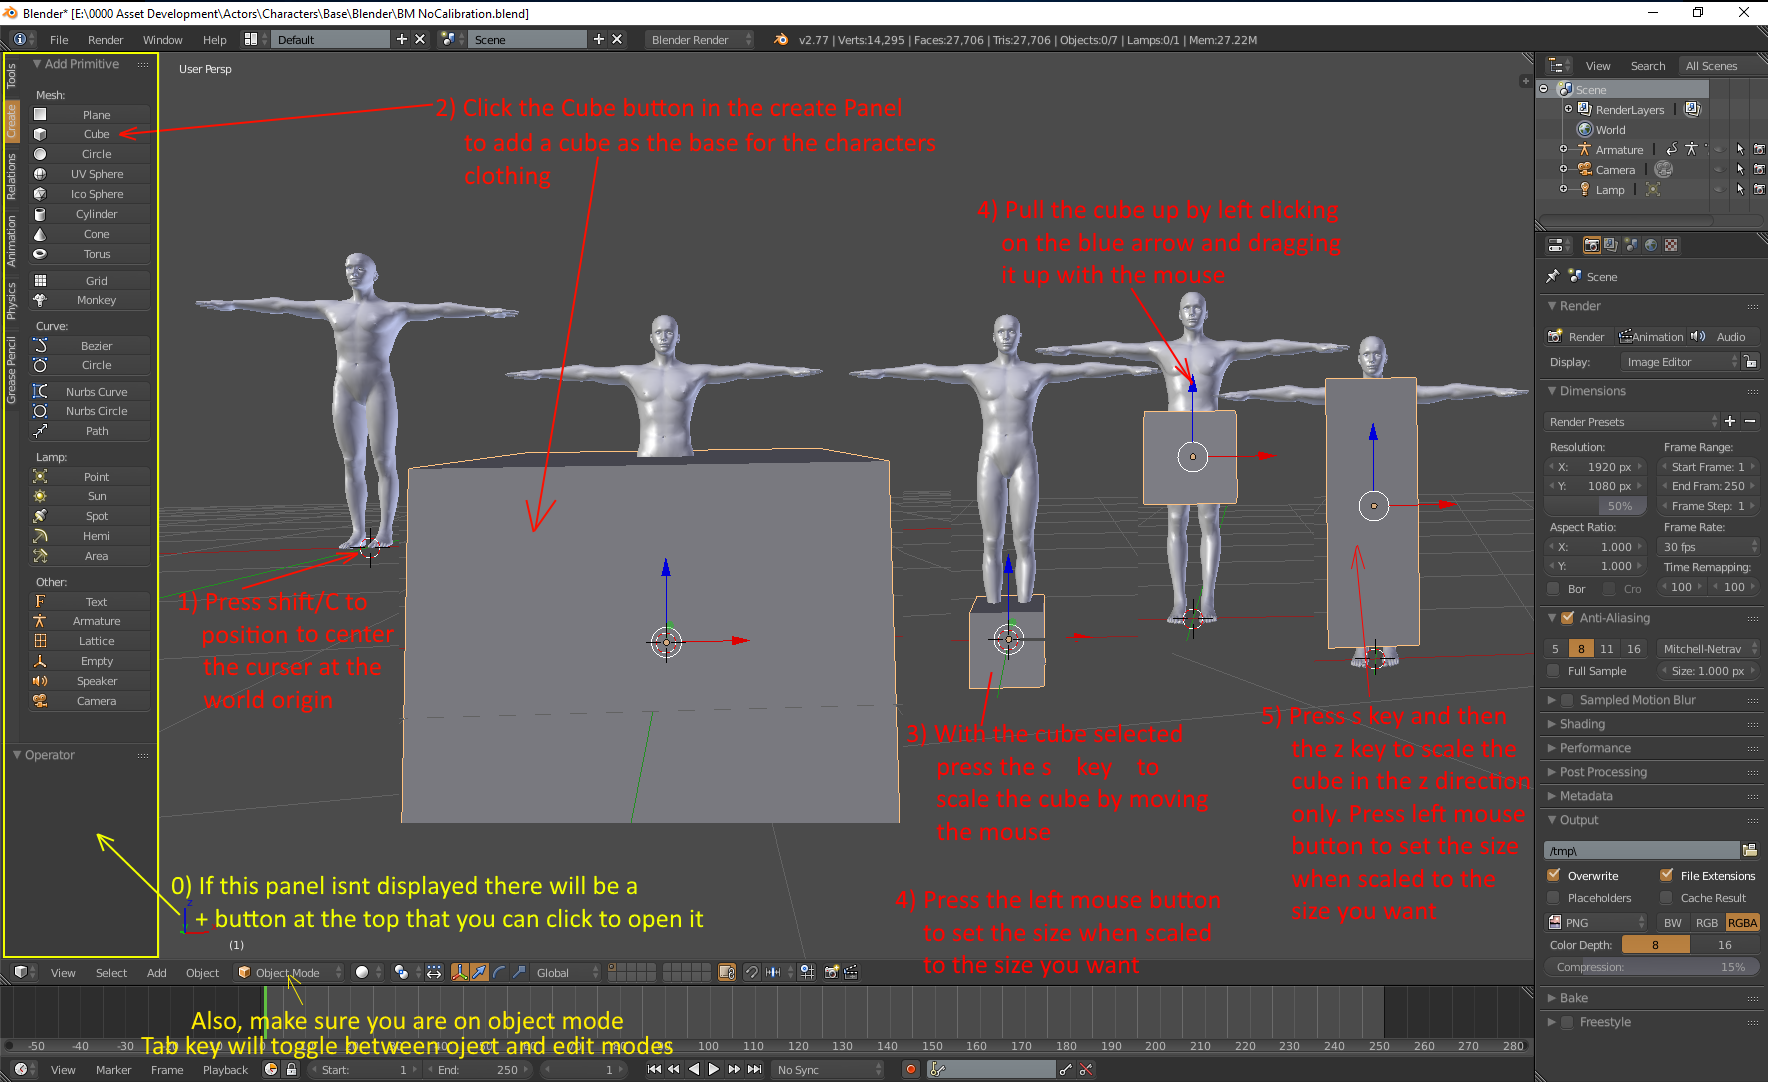Viewport: 1768px width, 1082px height.
Task: Expand the Performance panel
Action: pyautogui.click(x=1552, y=748)
